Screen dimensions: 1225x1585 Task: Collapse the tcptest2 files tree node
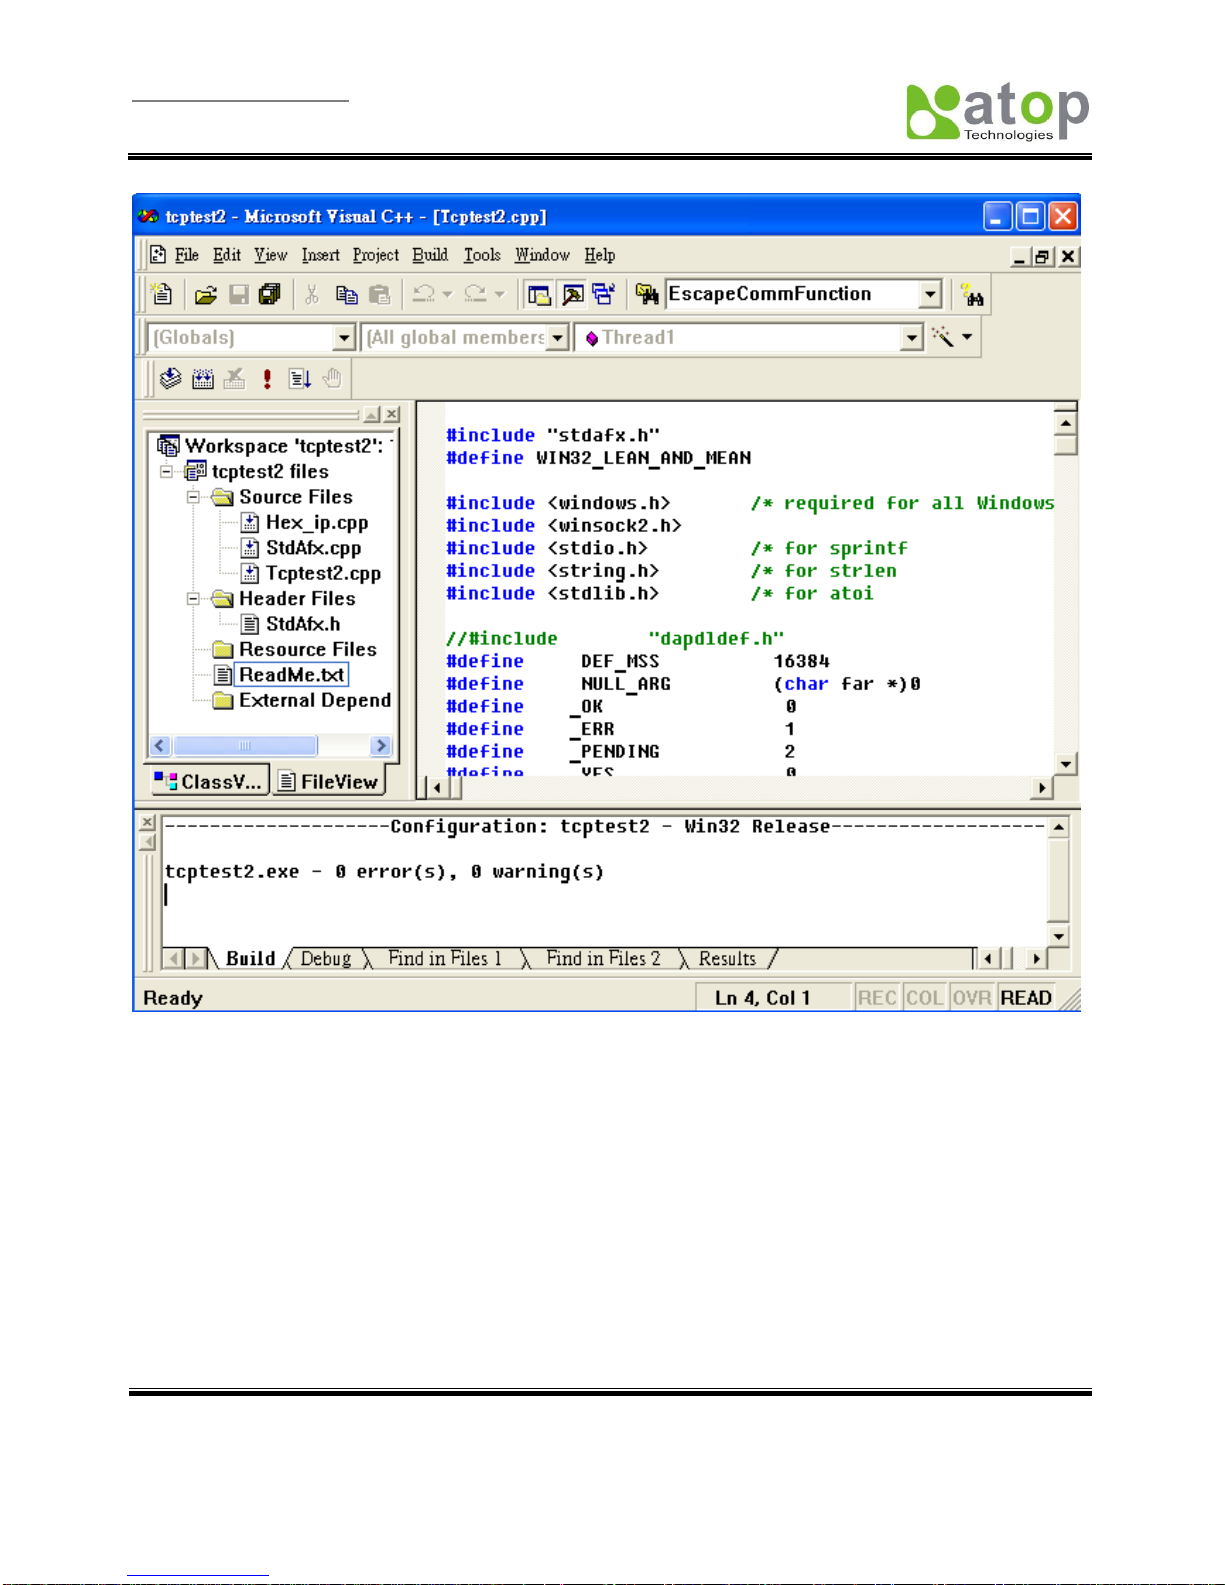166,471
